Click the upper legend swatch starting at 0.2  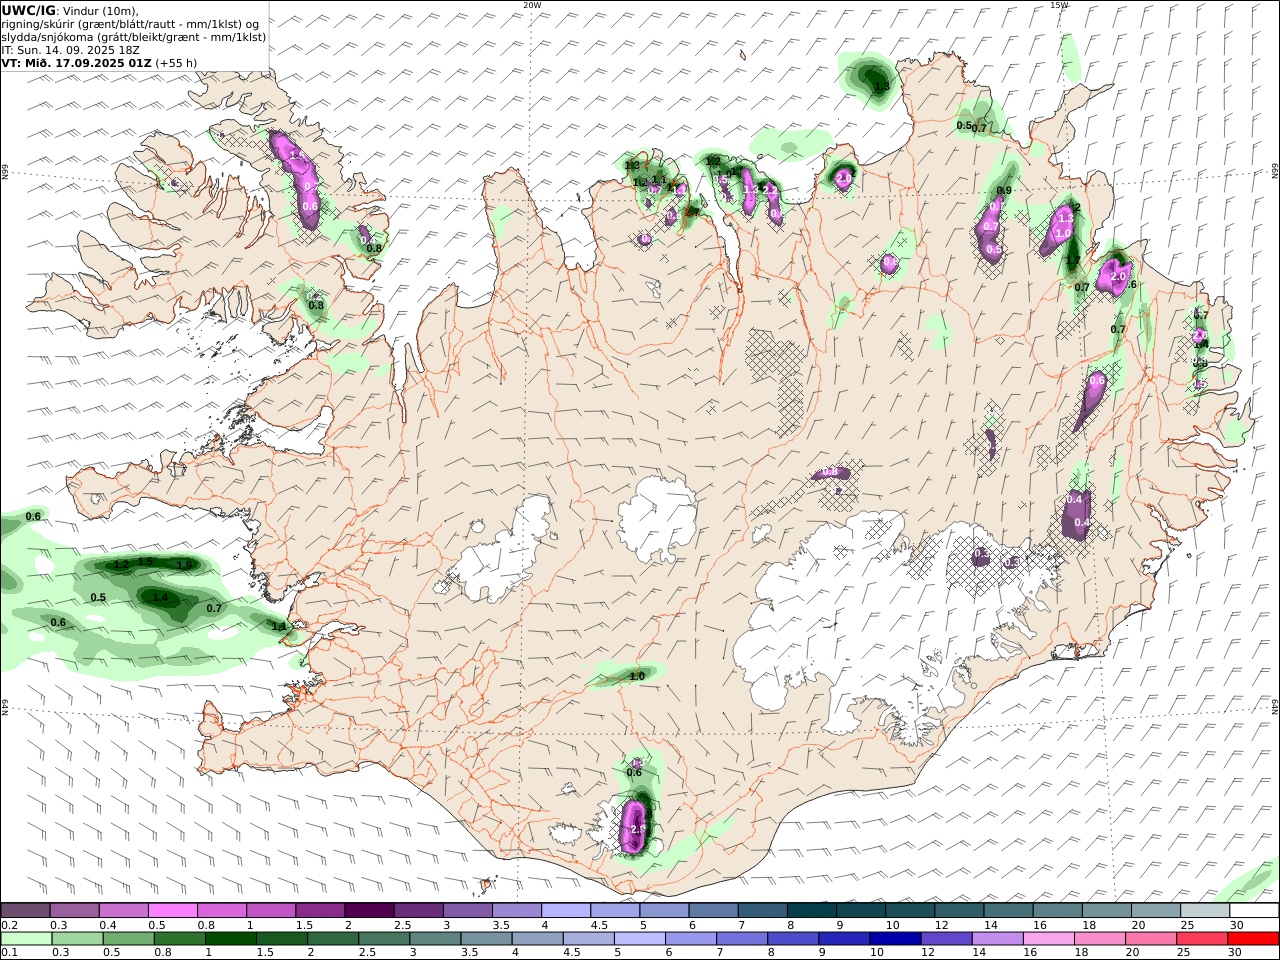click(x=26, y=911)
